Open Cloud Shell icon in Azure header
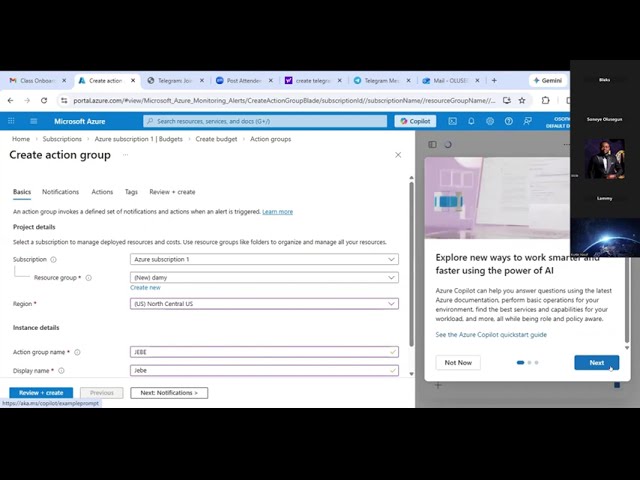The width and height of the screenshot is (640, 480). click(452, 121)
